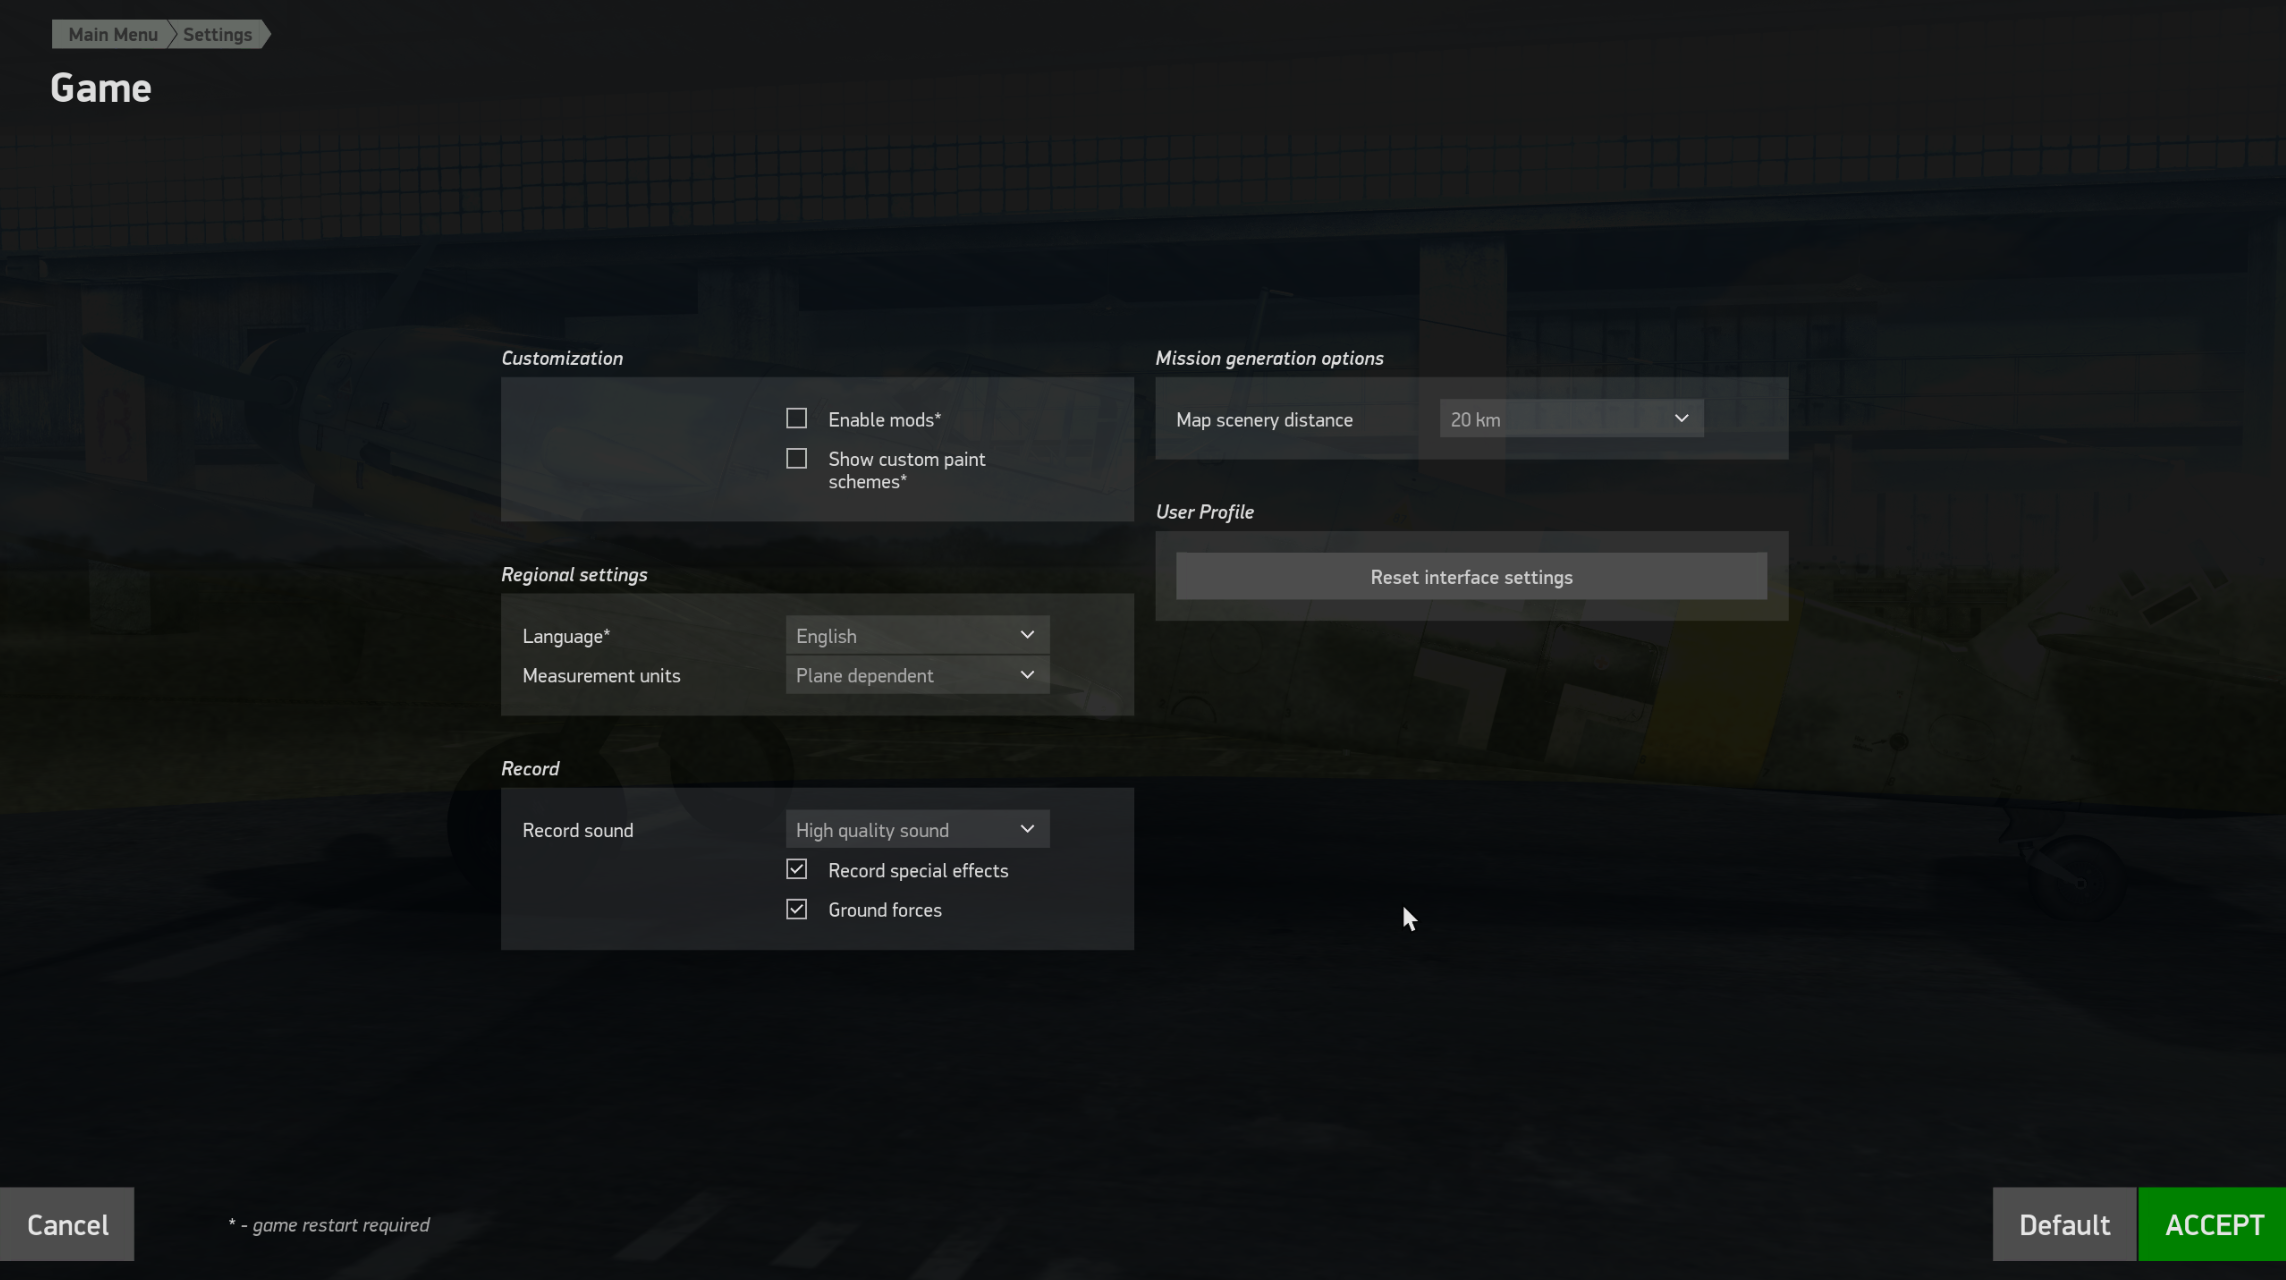Click the Default button

pos(2064,1225)
